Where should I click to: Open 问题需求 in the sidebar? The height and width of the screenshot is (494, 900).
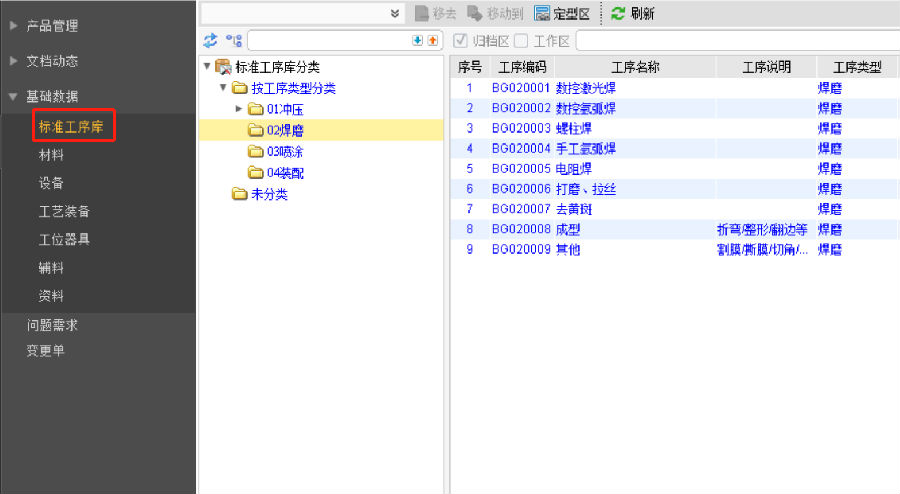(52, 325)
